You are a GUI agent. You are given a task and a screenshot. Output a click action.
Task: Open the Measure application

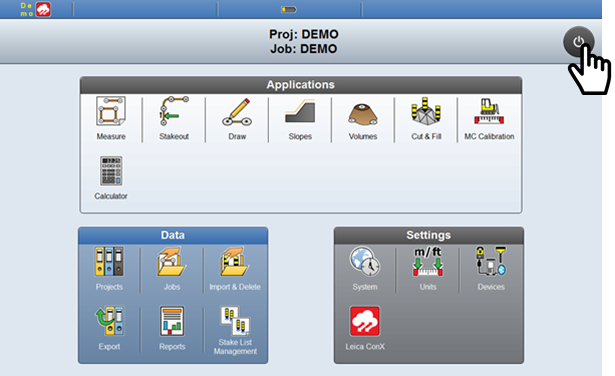click(111, 118)
